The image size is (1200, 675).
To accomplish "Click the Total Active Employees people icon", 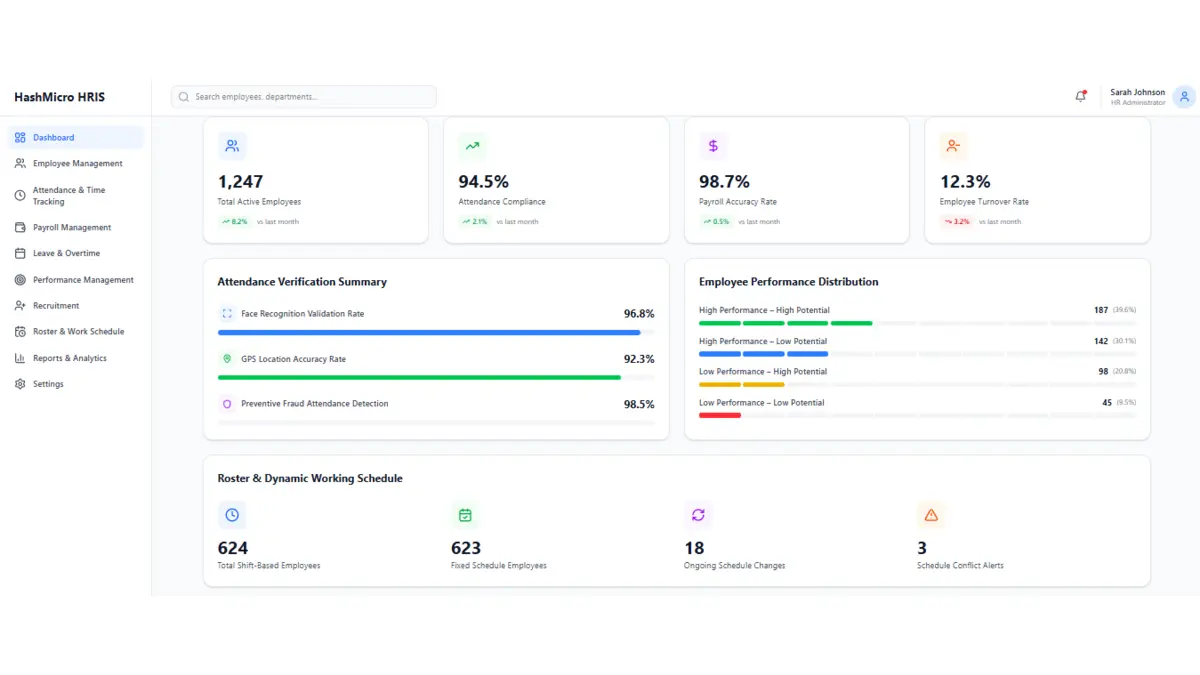I will click(x=232, y=146).
